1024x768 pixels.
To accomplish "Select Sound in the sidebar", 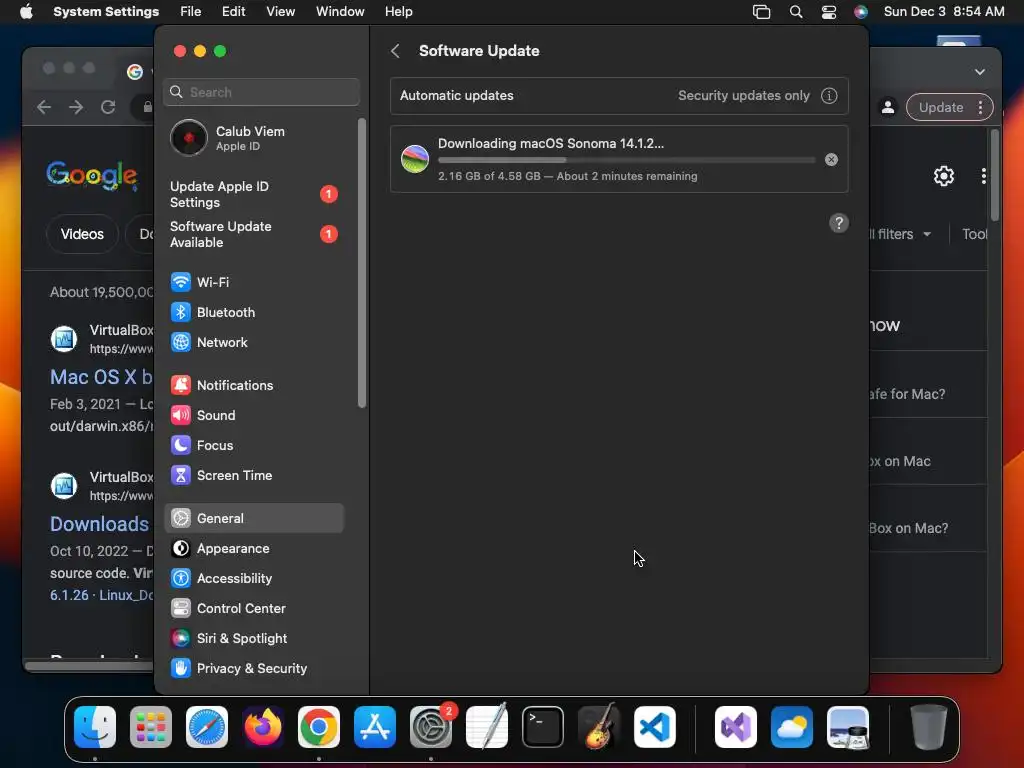I will coord(253,415).
